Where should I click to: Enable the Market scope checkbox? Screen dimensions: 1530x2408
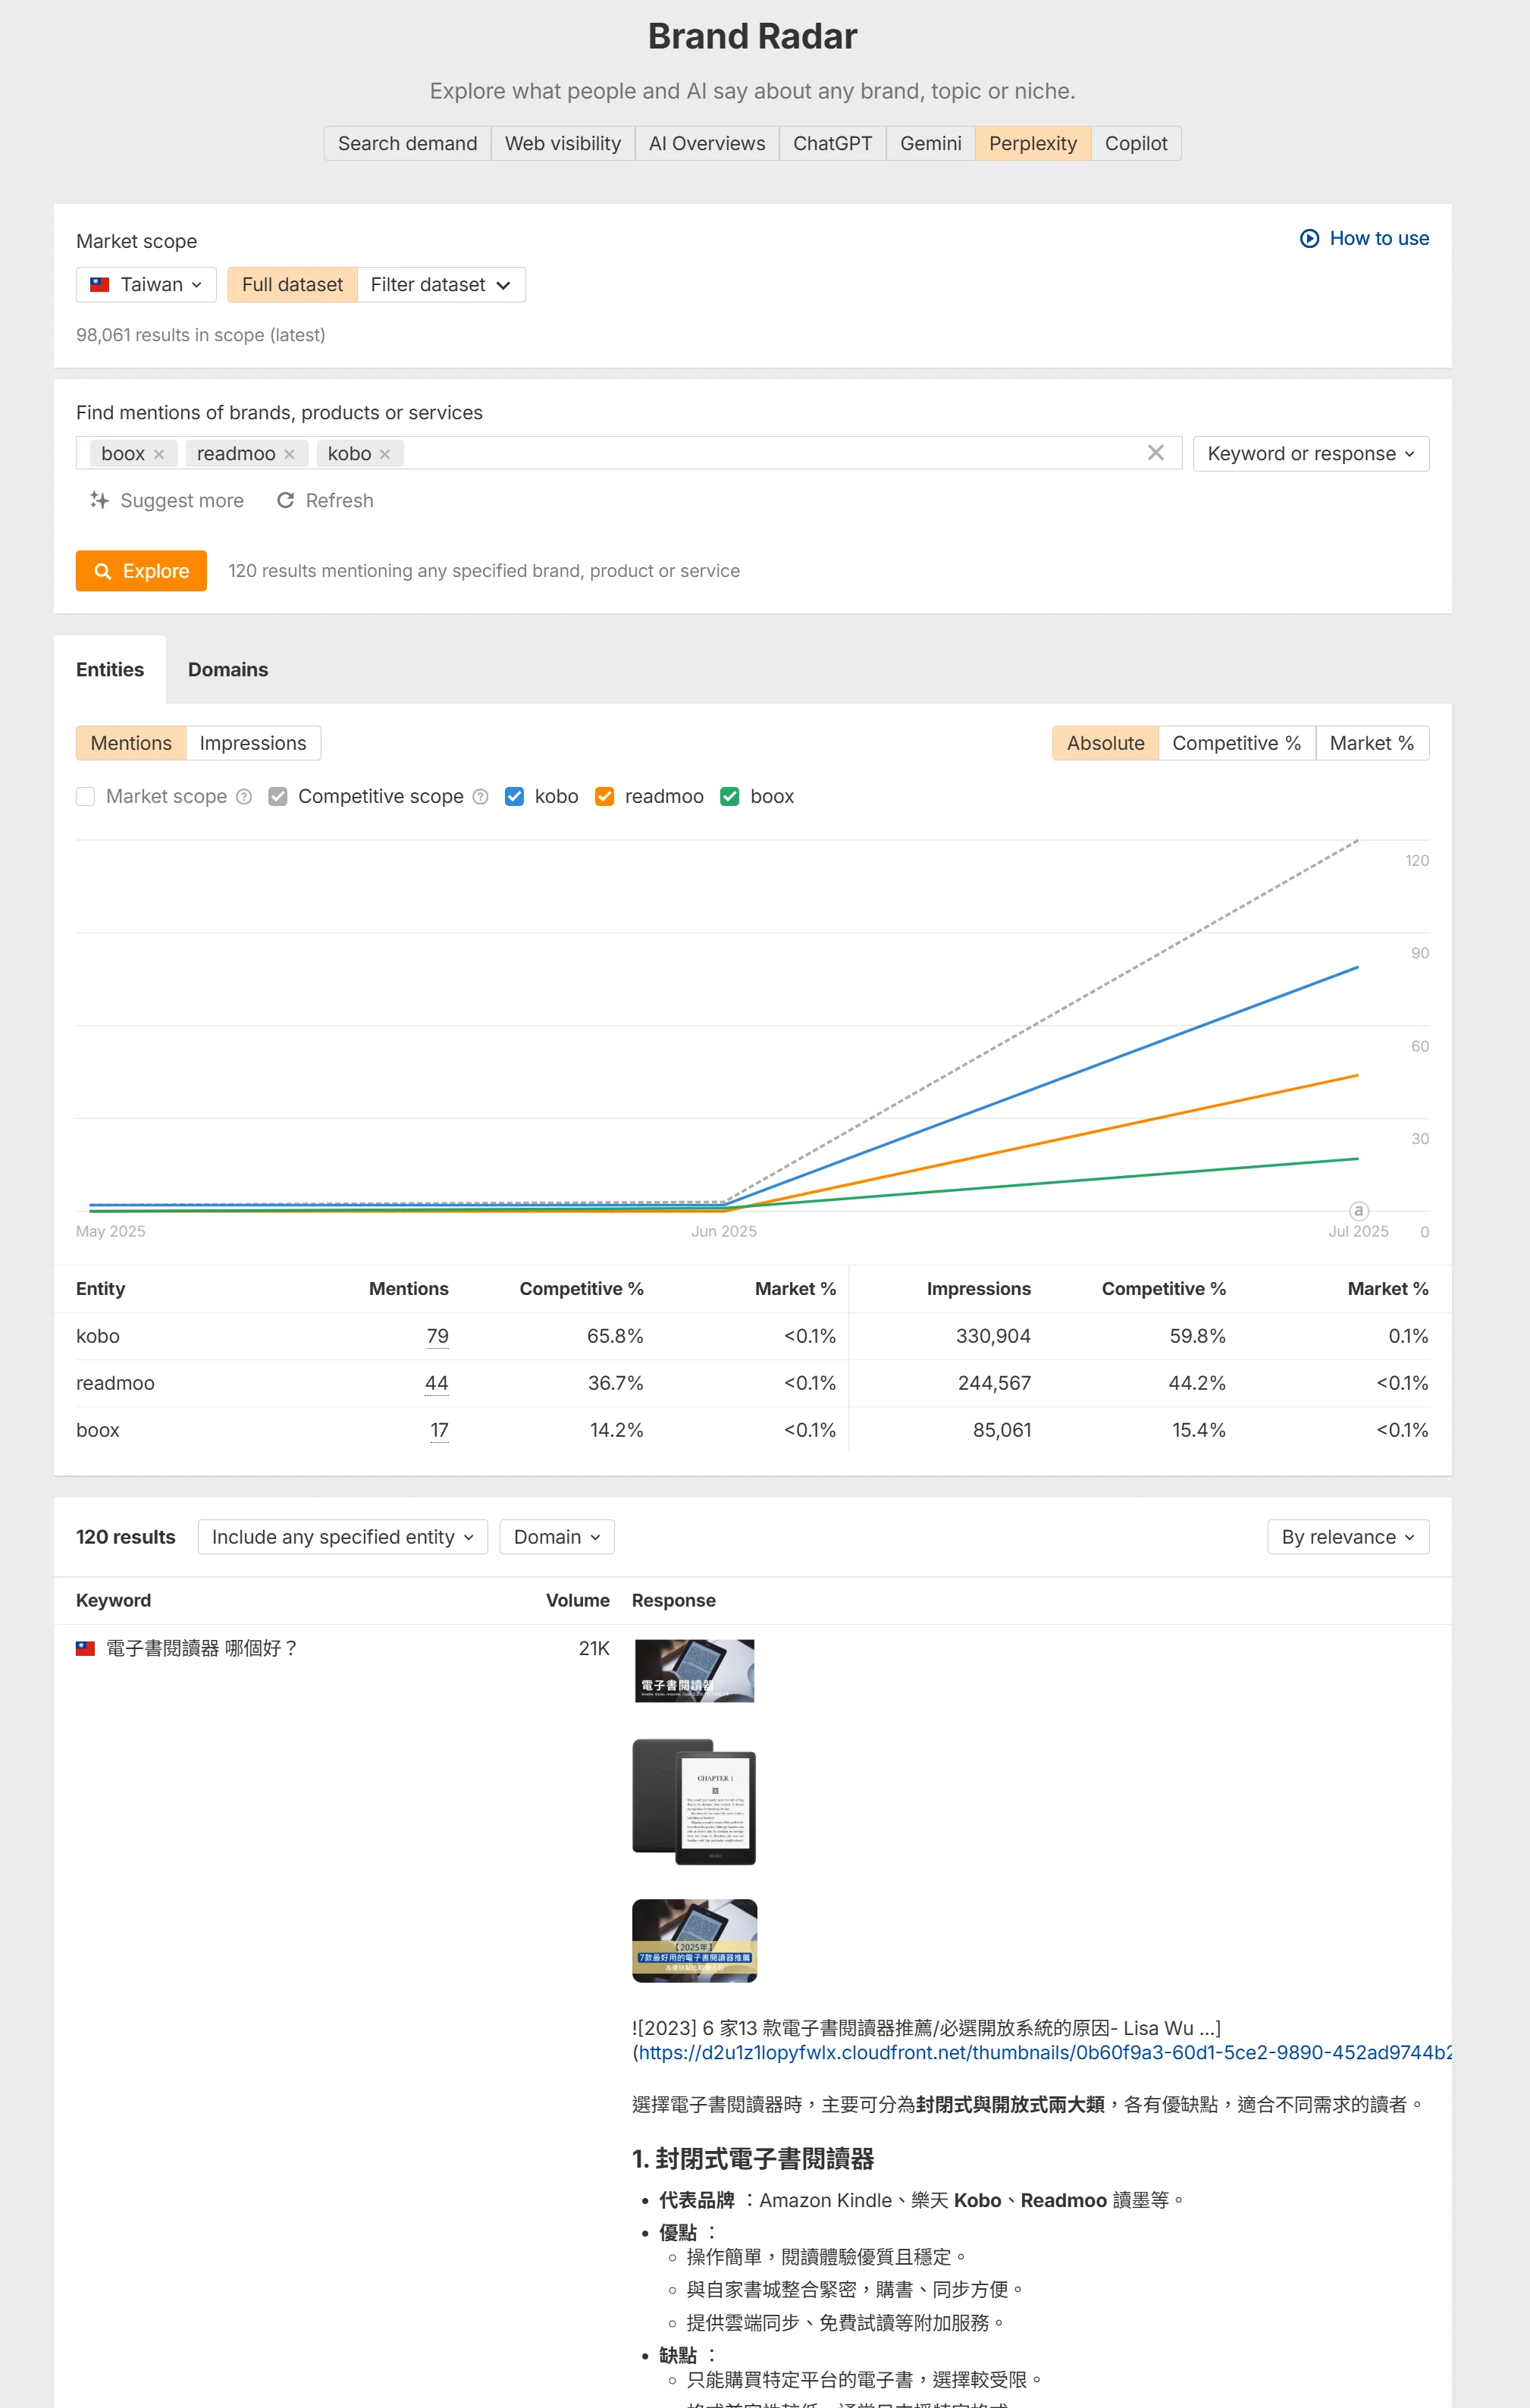click(x=86, y=797)
